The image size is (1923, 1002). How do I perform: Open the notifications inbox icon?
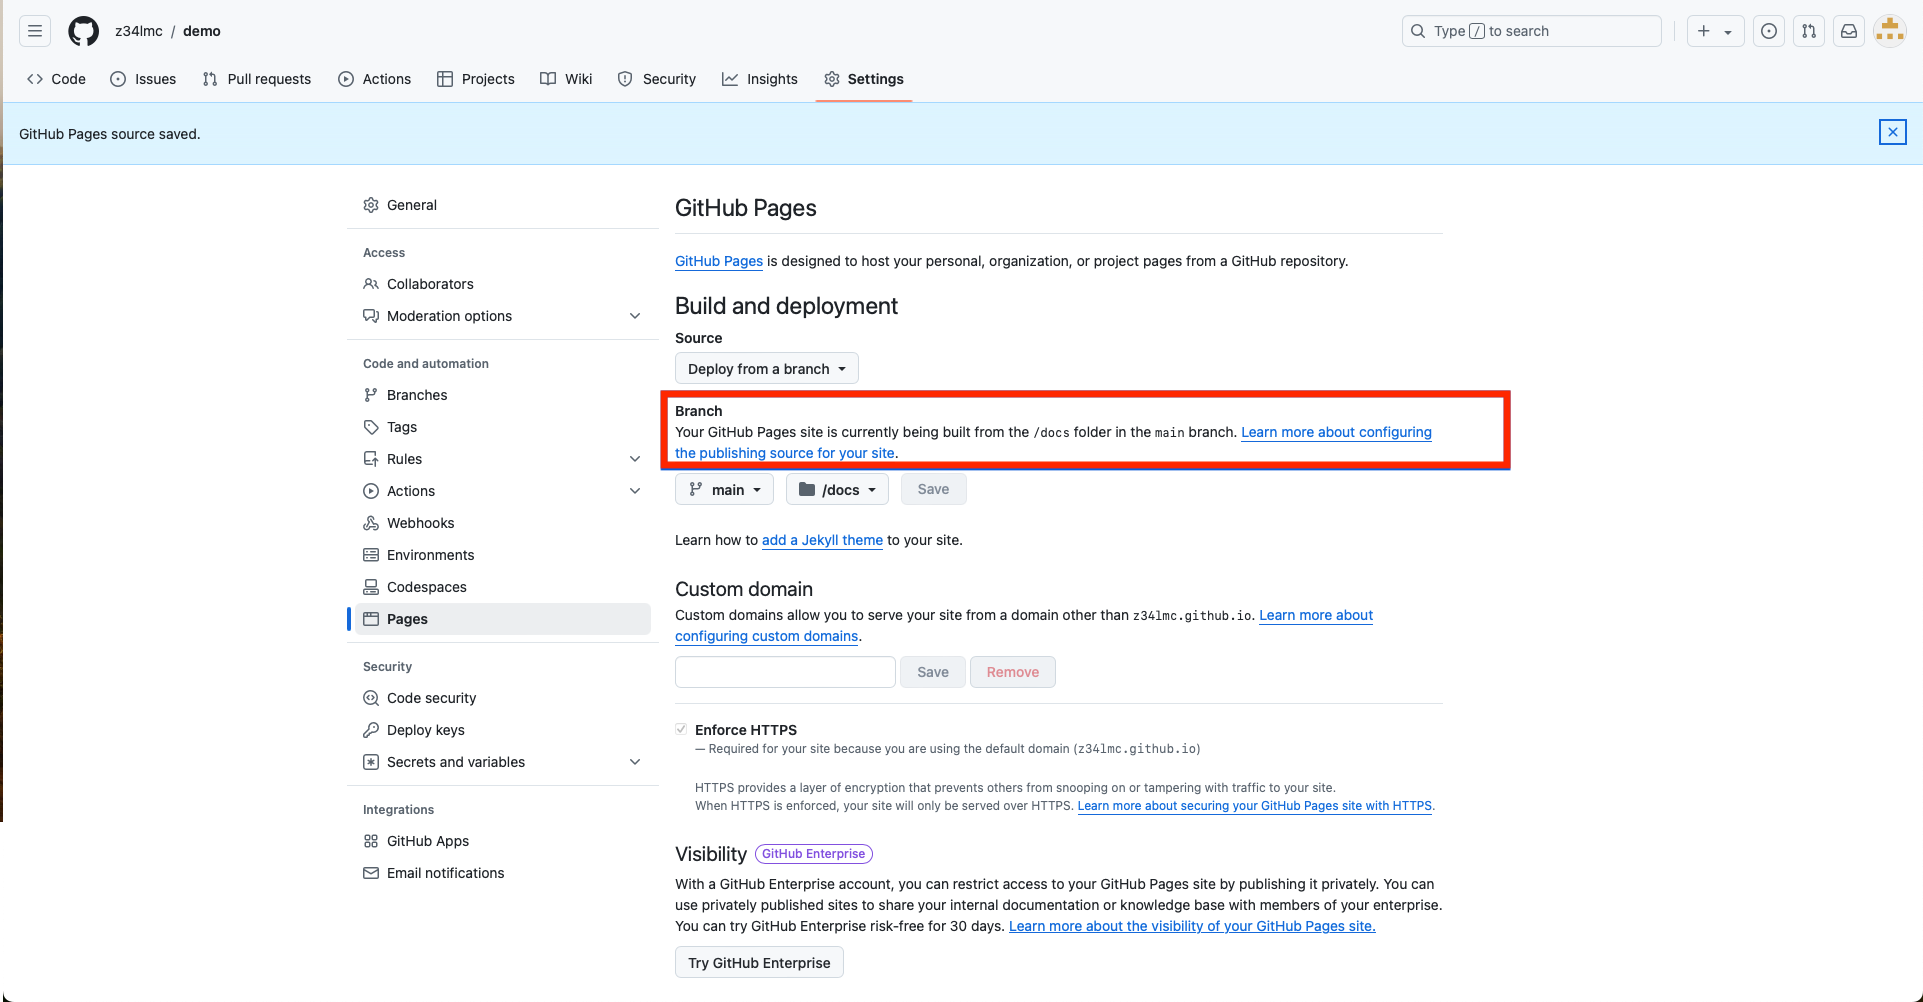click(1848, 31)
